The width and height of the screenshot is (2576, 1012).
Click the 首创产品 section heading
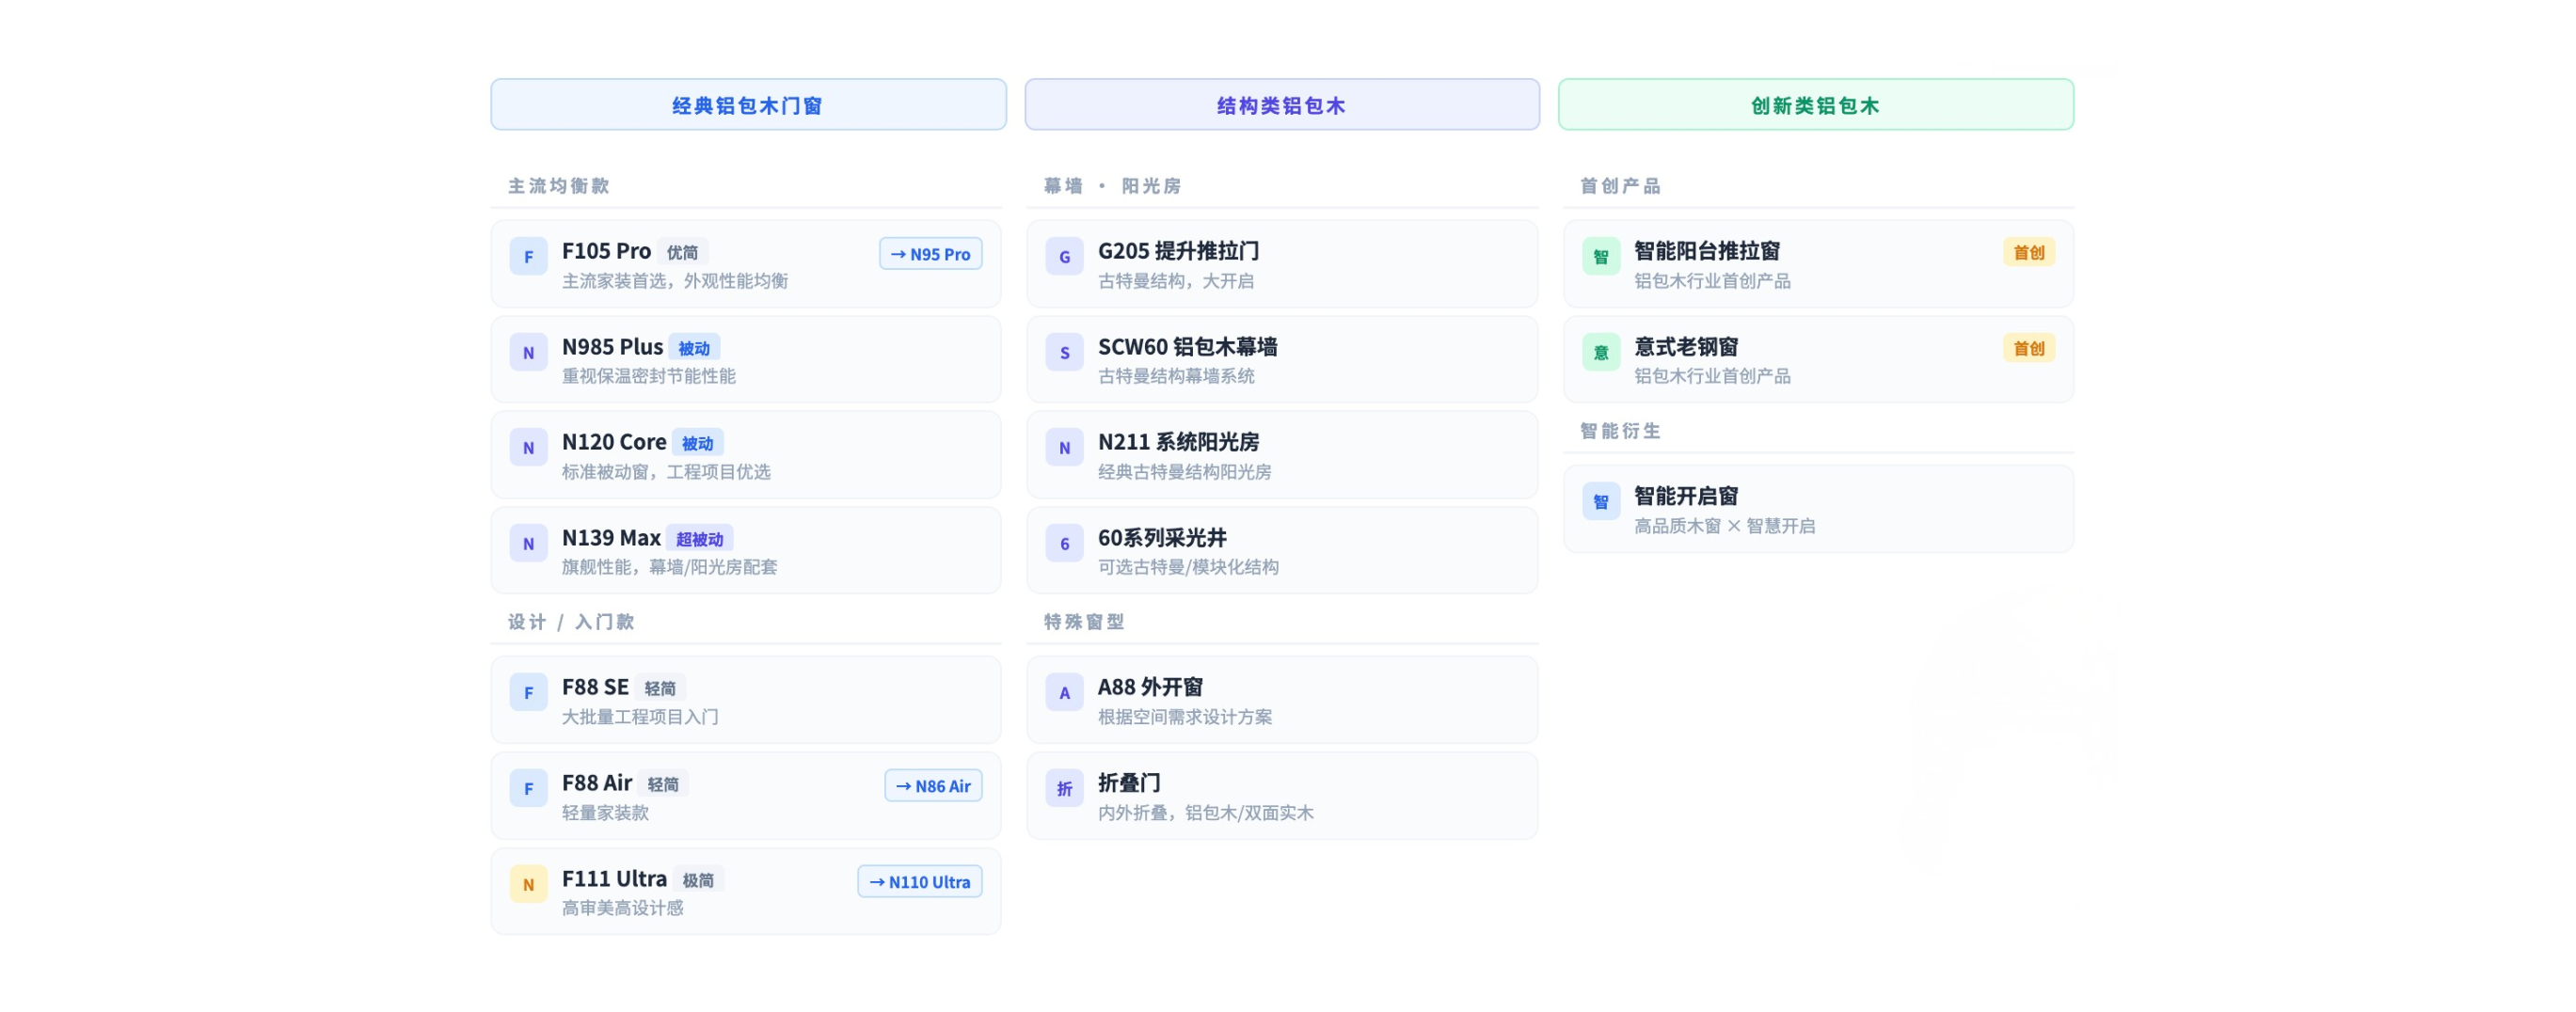coord(1620,186)
